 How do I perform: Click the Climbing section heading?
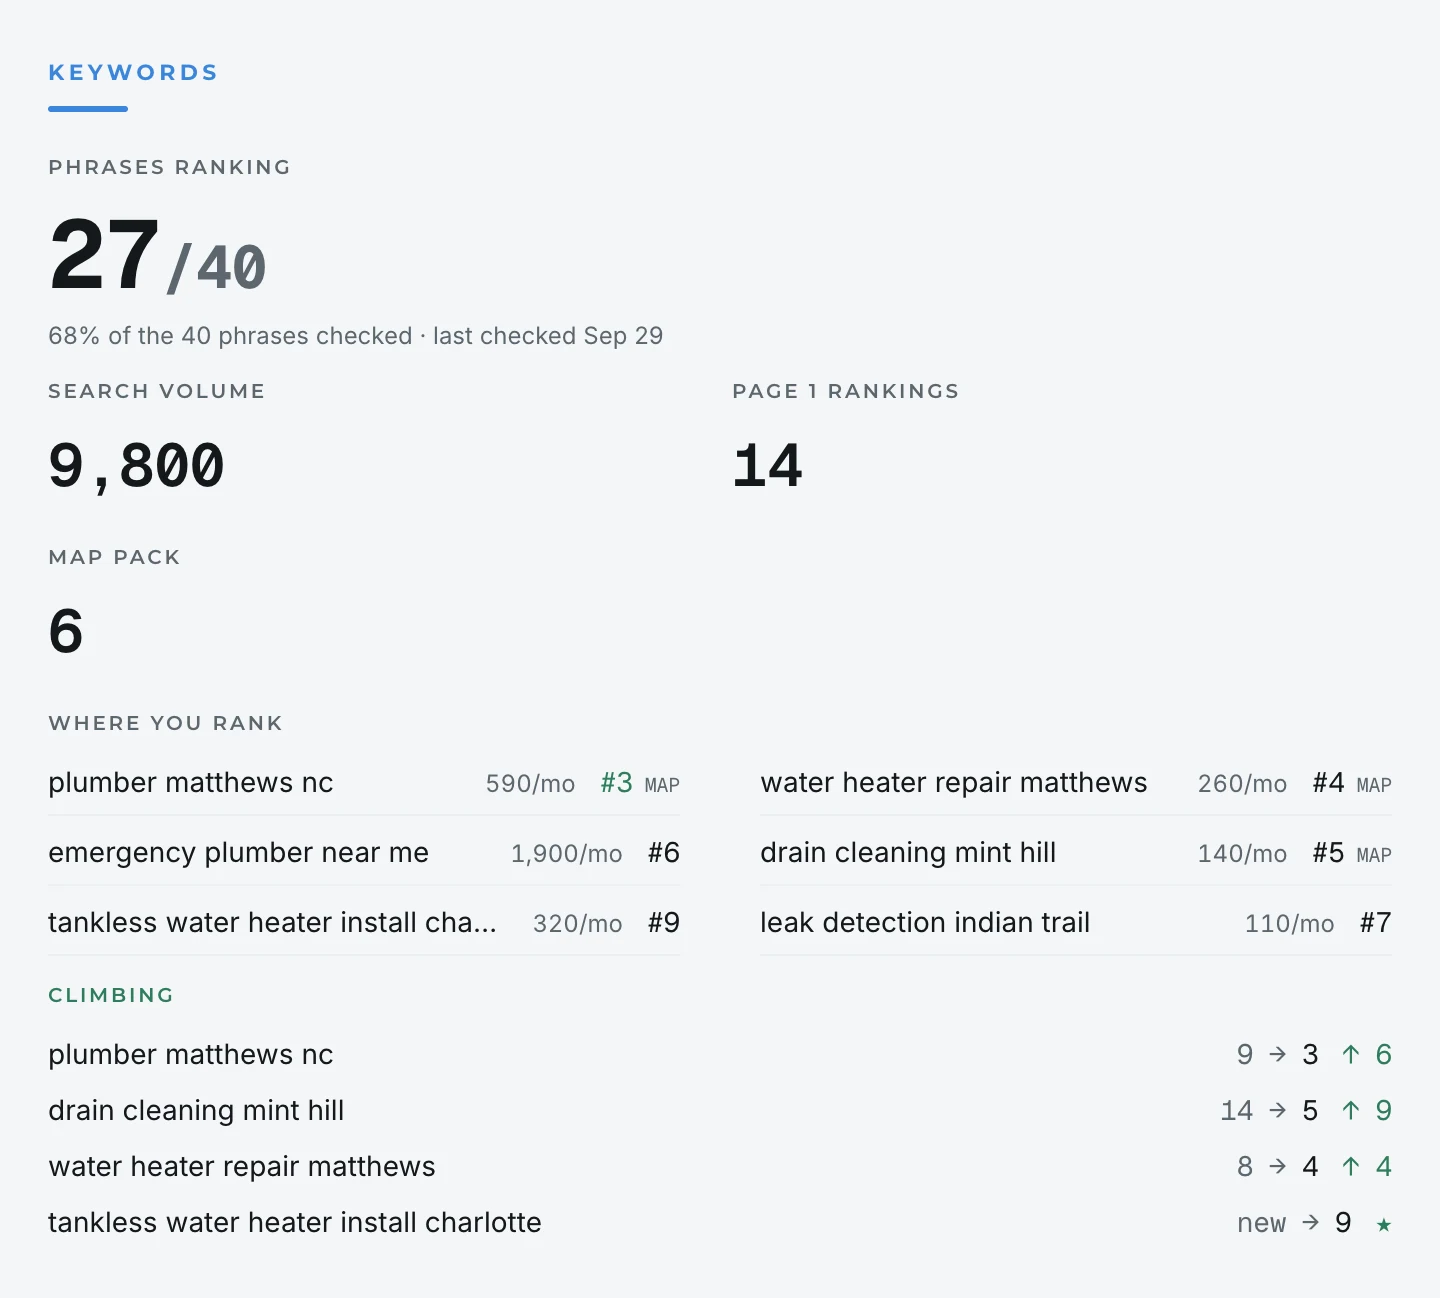(x=111, y=995)
